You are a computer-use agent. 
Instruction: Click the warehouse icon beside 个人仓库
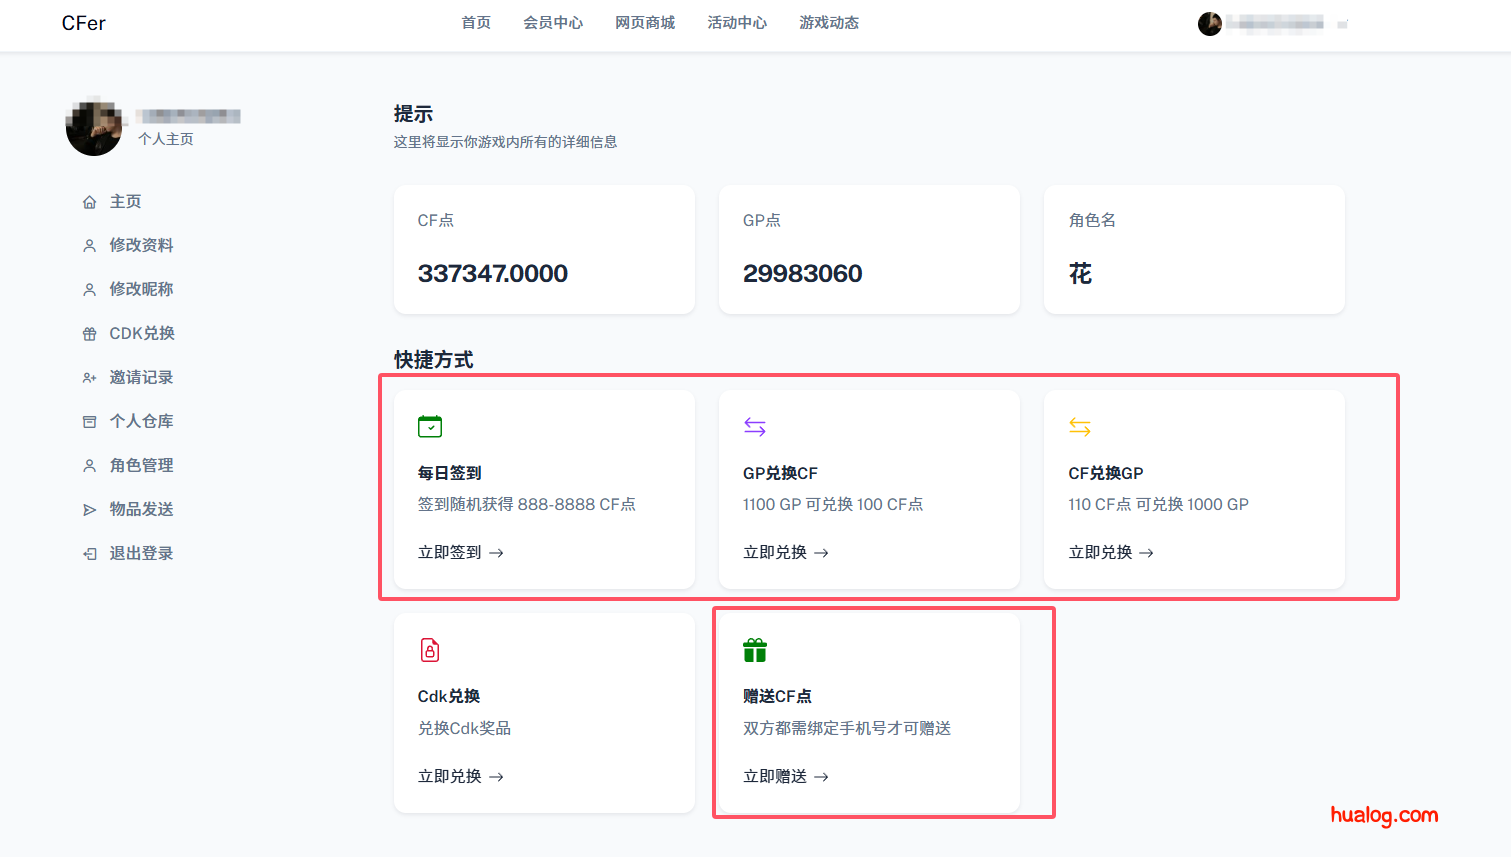(89, 421)
